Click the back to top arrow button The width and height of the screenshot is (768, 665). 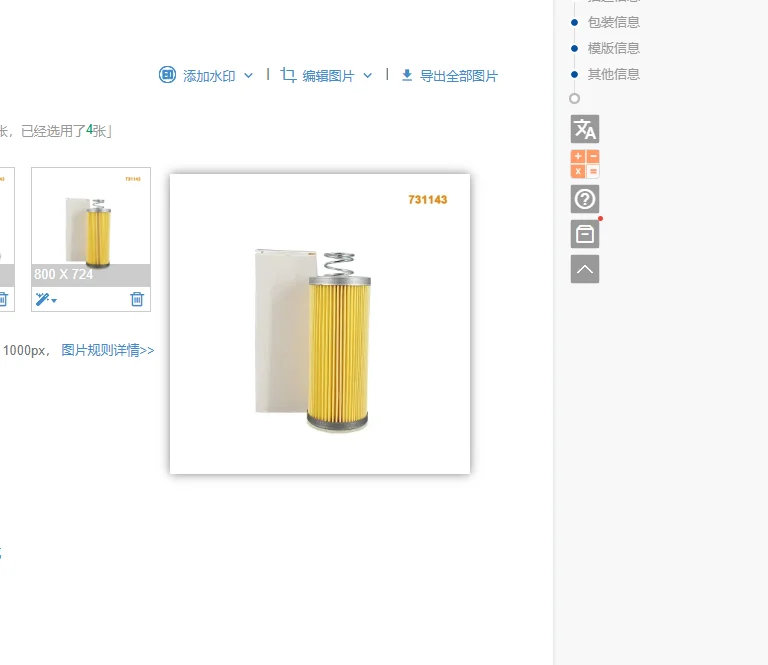coord(585,269)
